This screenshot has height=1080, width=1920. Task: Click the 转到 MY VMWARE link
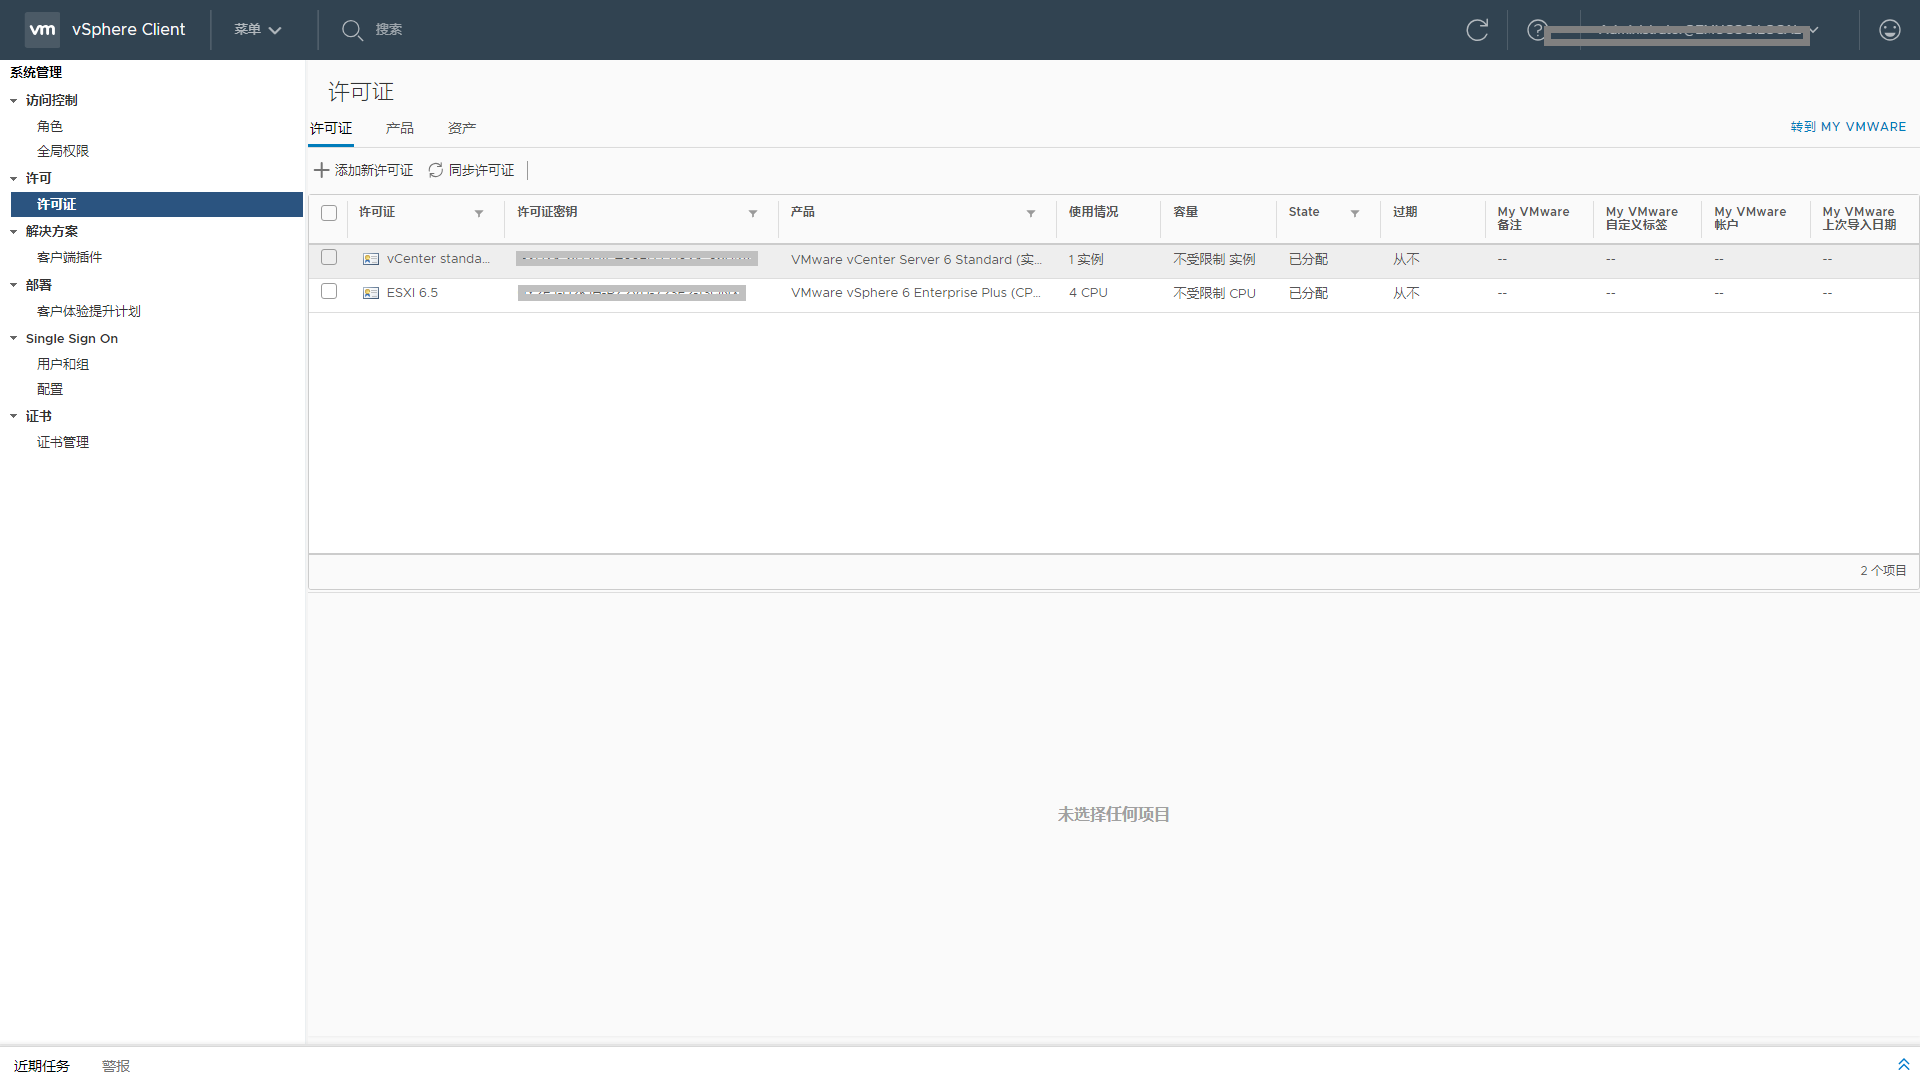[x=1848, y=127]
